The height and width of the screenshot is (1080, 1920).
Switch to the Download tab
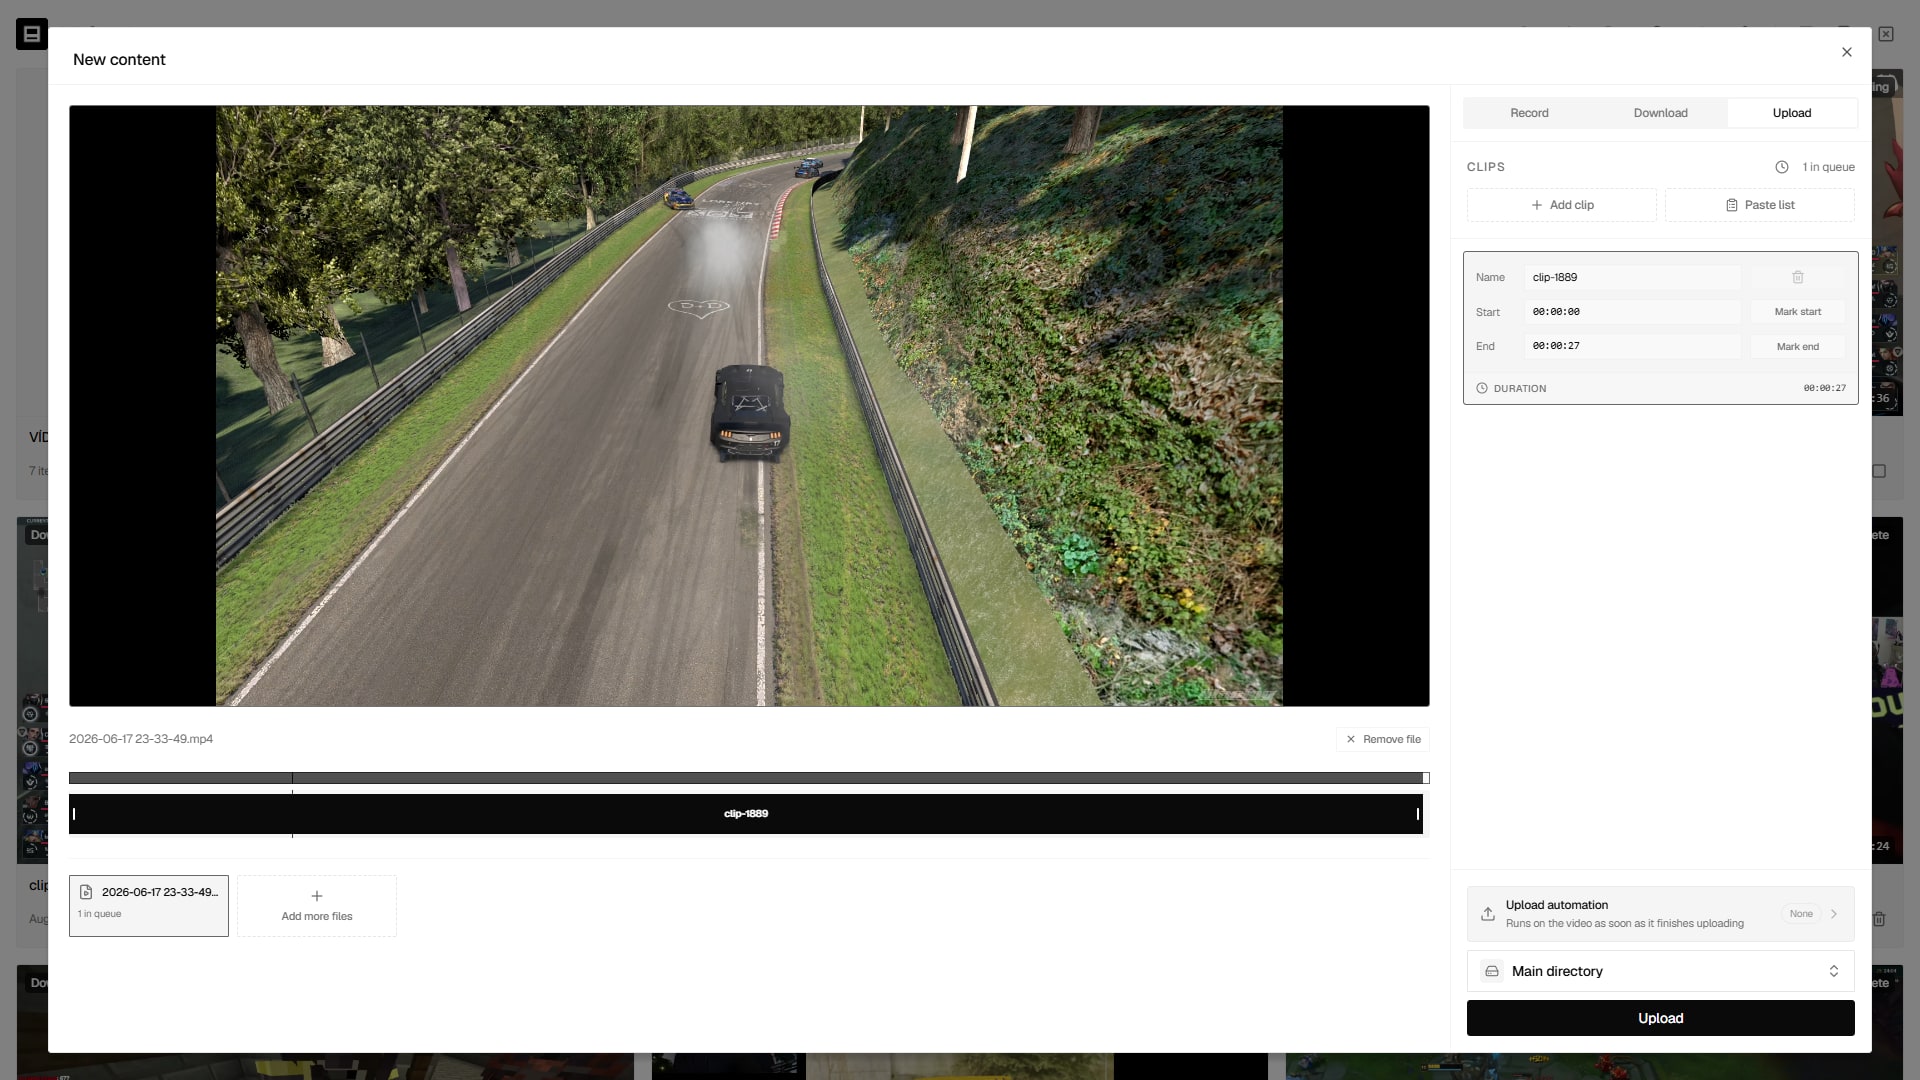tap(1660, 113)
